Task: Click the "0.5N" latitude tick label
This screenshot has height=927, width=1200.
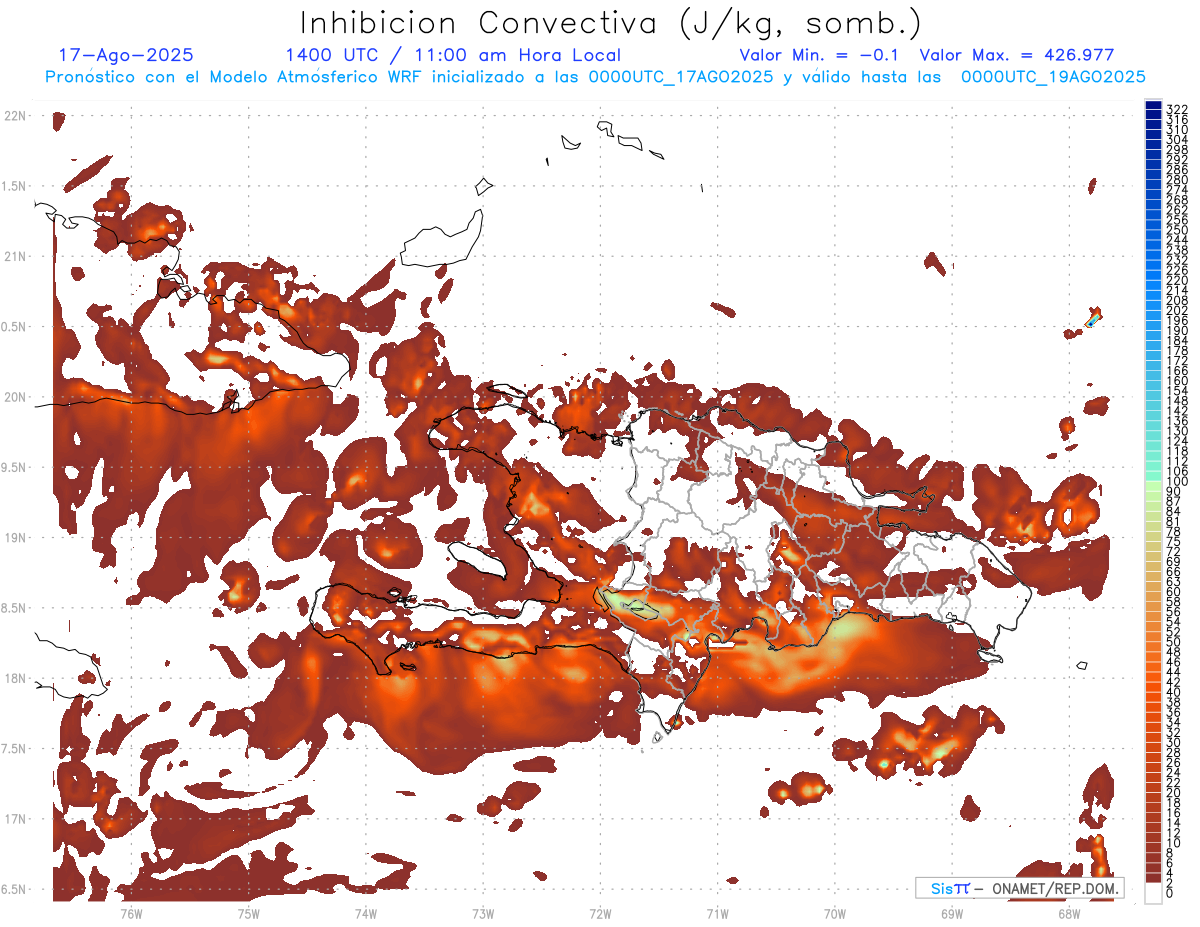Action: [15, 327]
